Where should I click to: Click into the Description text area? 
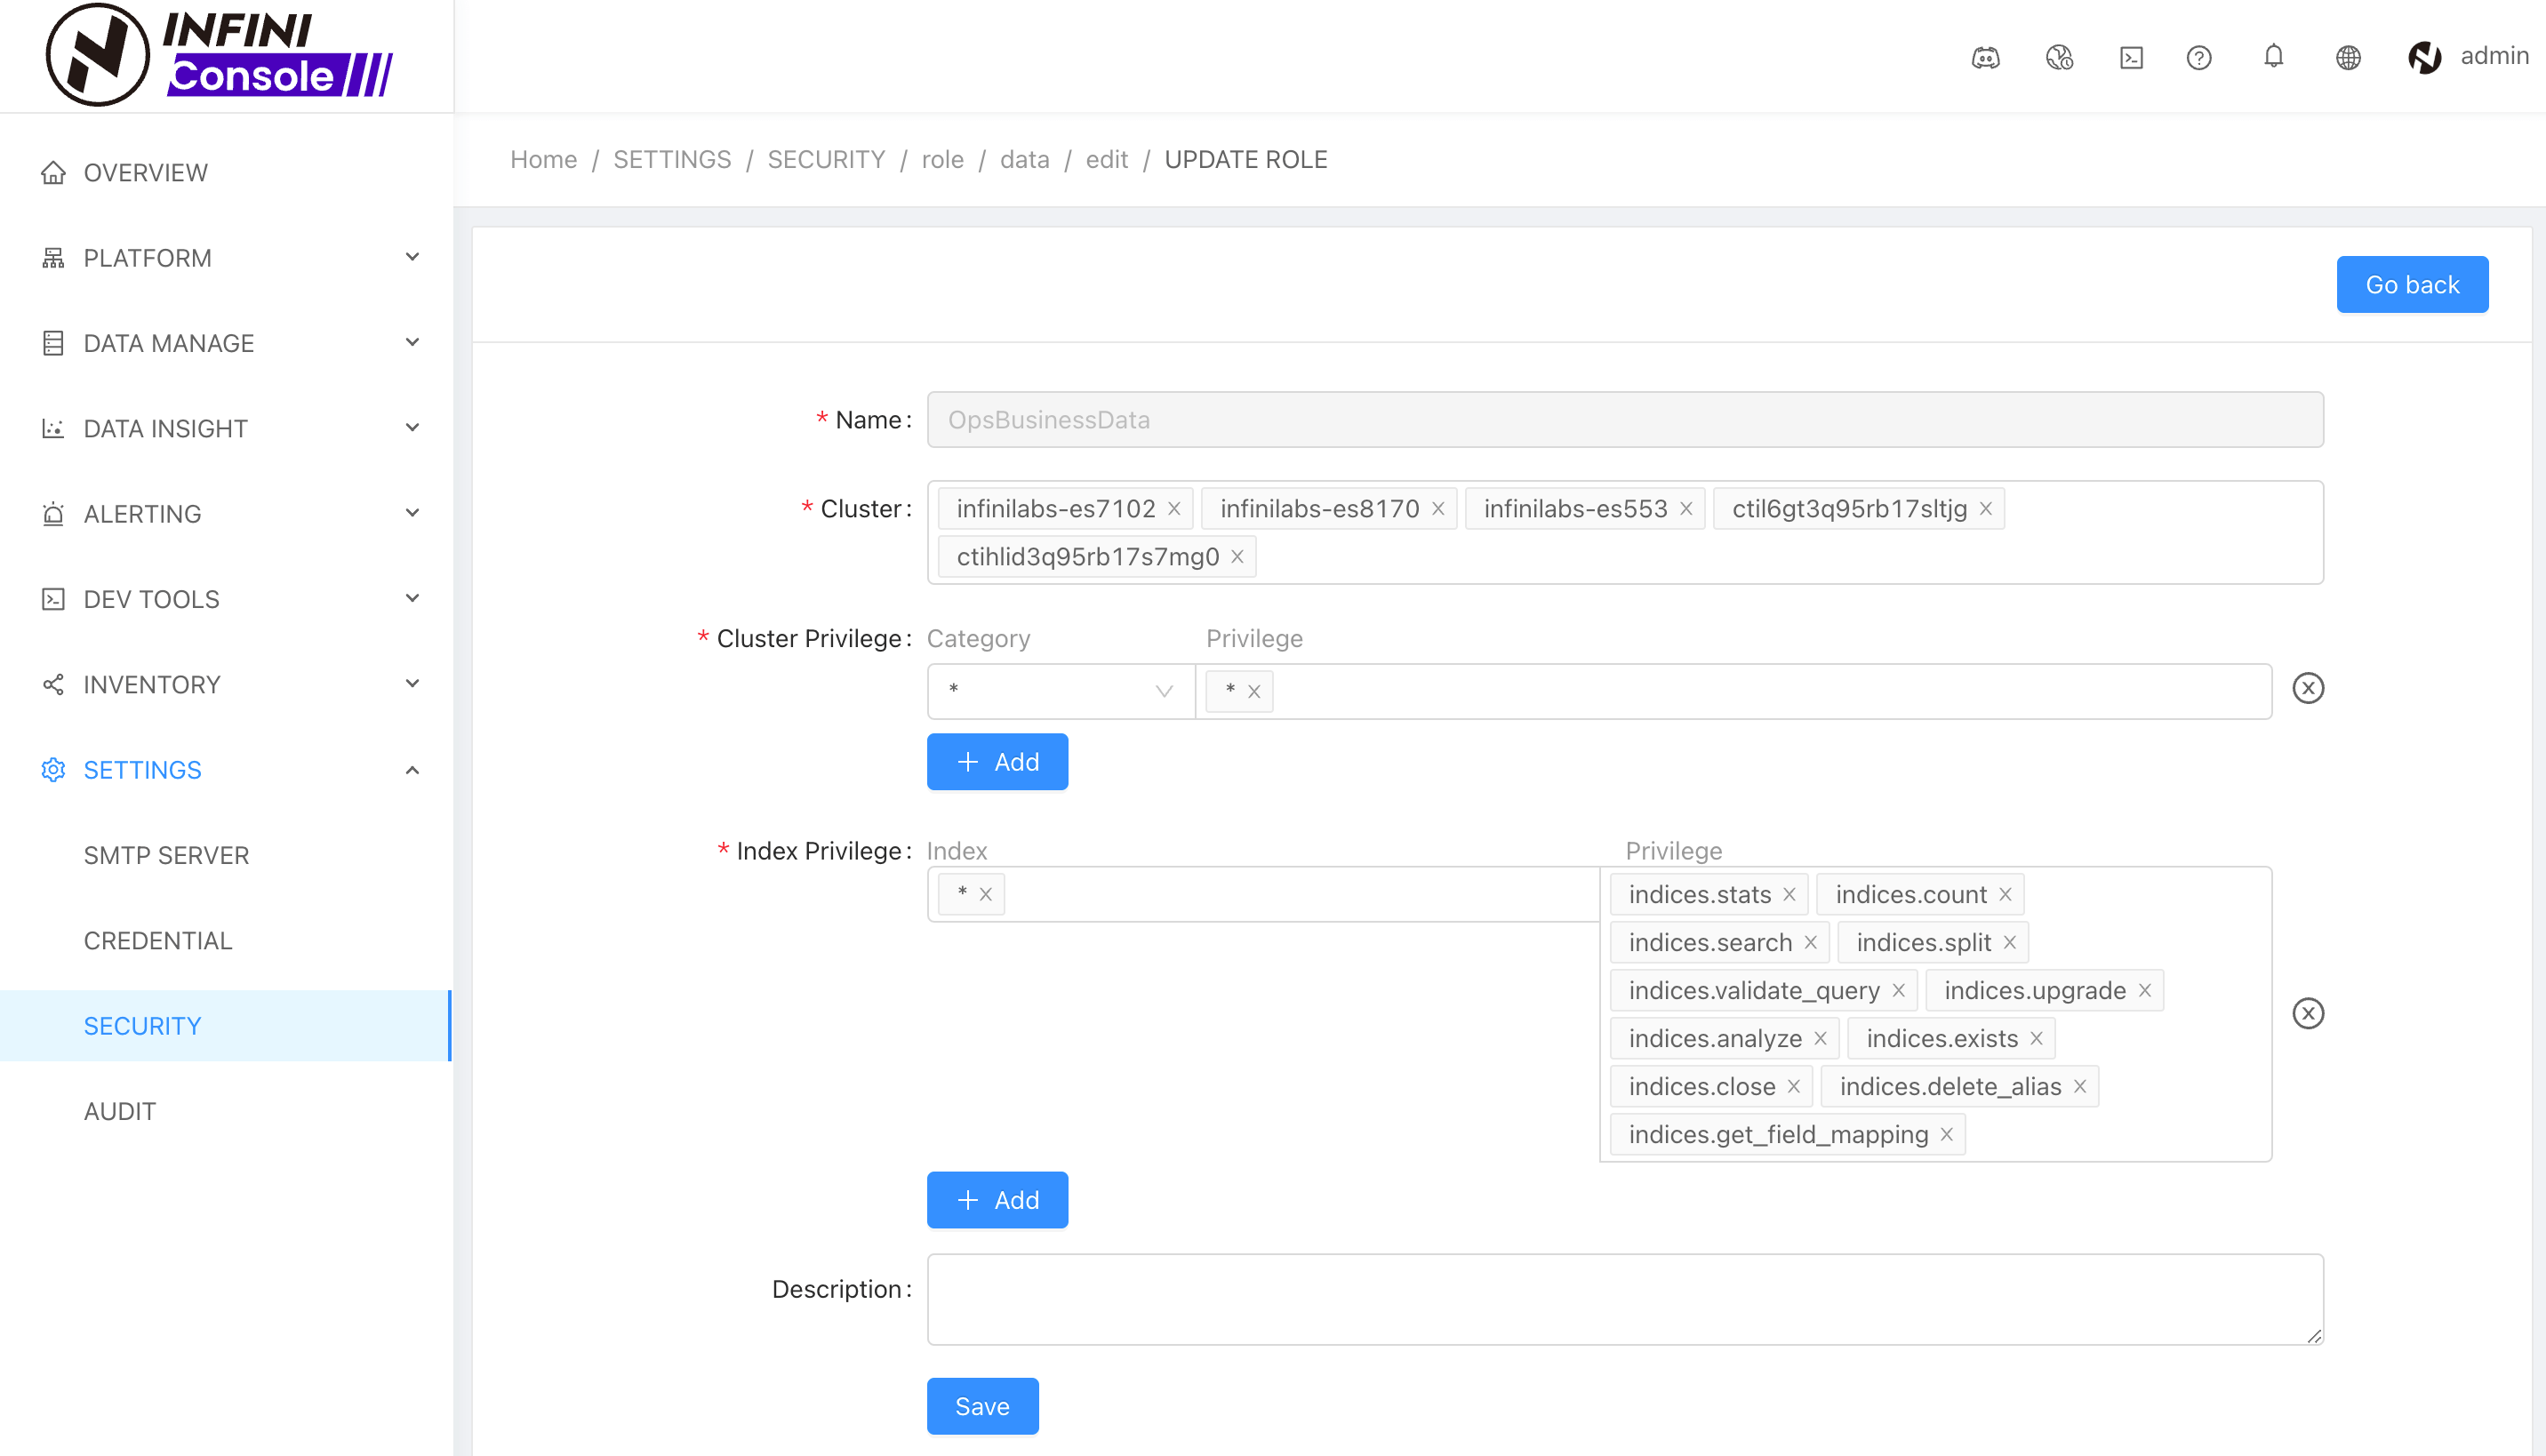point(1624,1298)
